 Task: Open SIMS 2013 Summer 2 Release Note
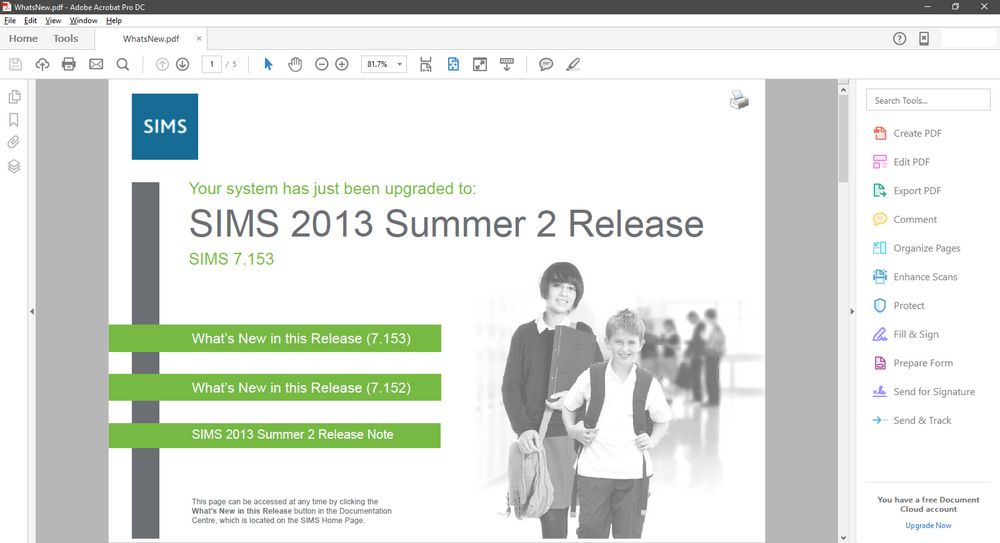coord(275,435)
